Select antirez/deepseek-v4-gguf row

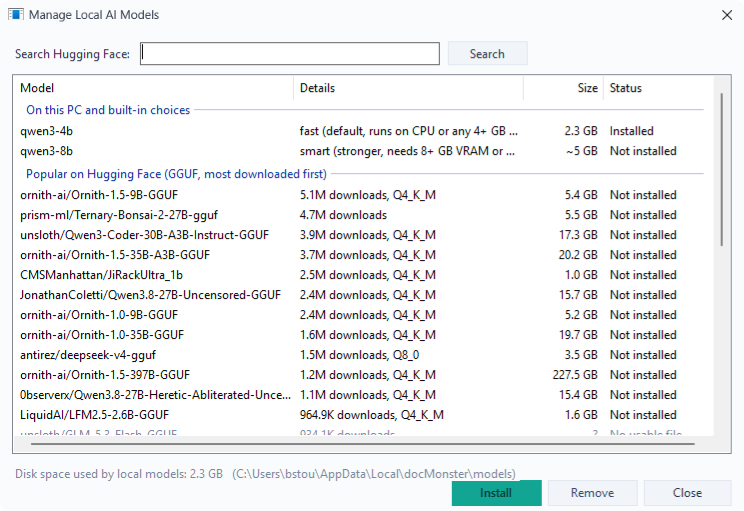[x=363, y=355]
